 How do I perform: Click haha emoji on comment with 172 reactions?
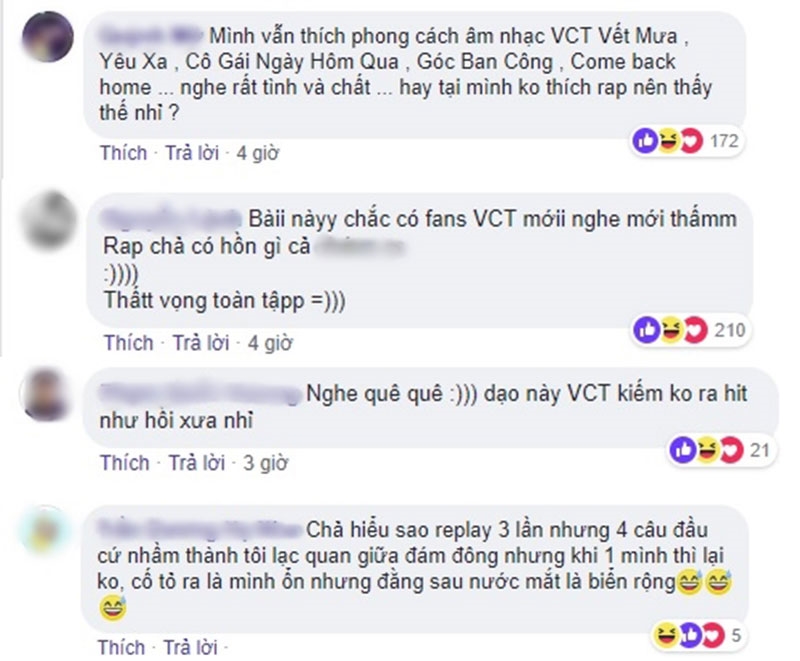pos(668,141)
